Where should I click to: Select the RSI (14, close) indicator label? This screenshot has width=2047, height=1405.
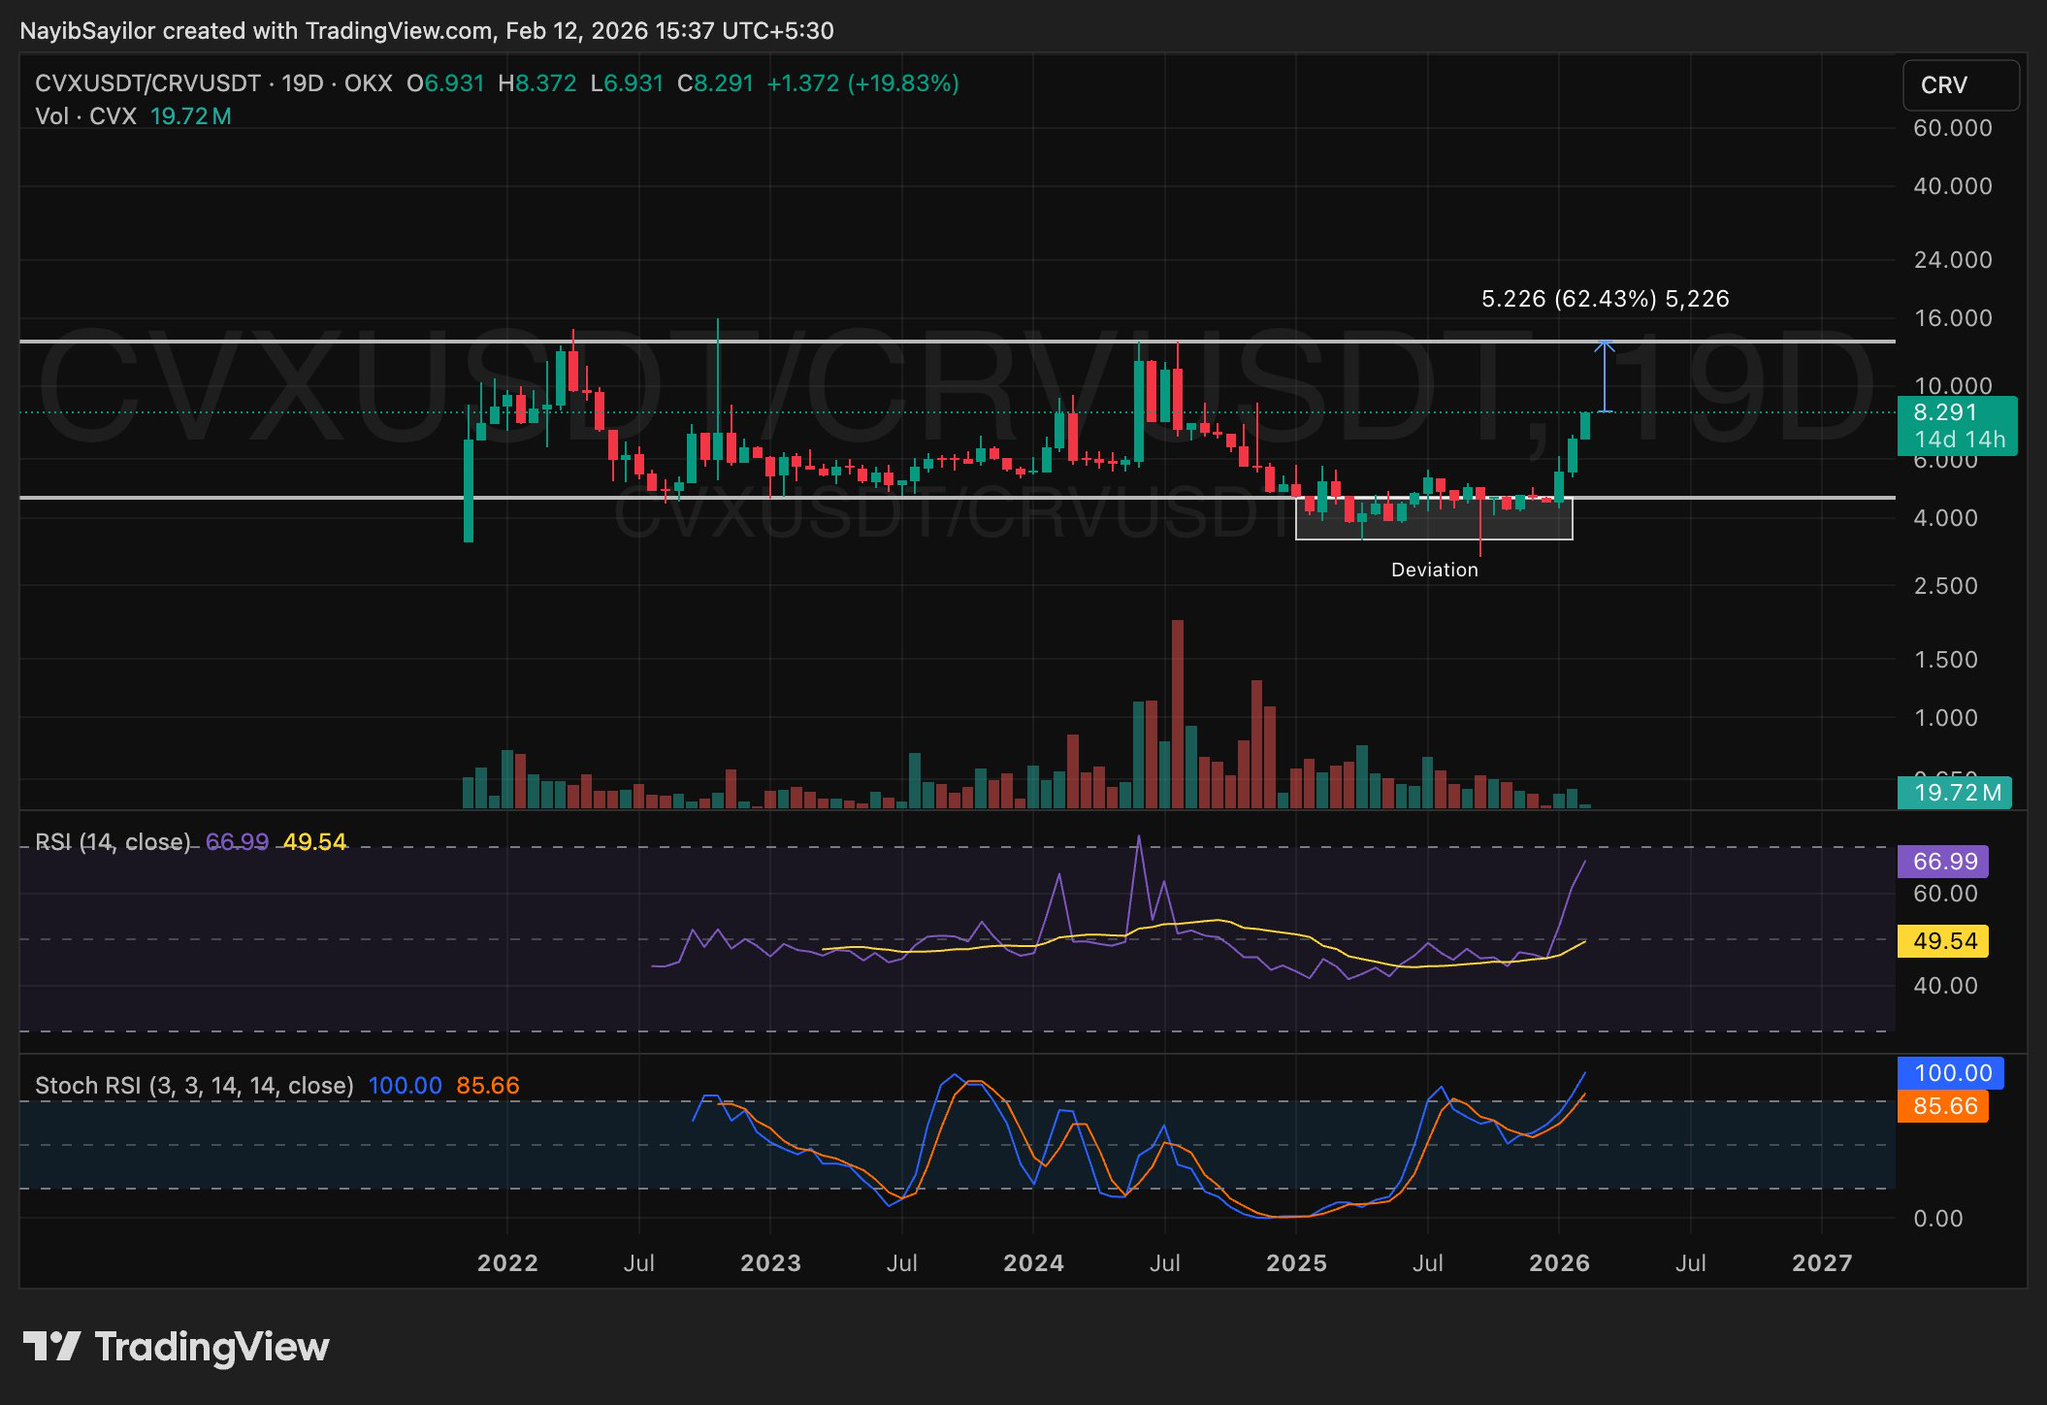(x=112, y=842)
